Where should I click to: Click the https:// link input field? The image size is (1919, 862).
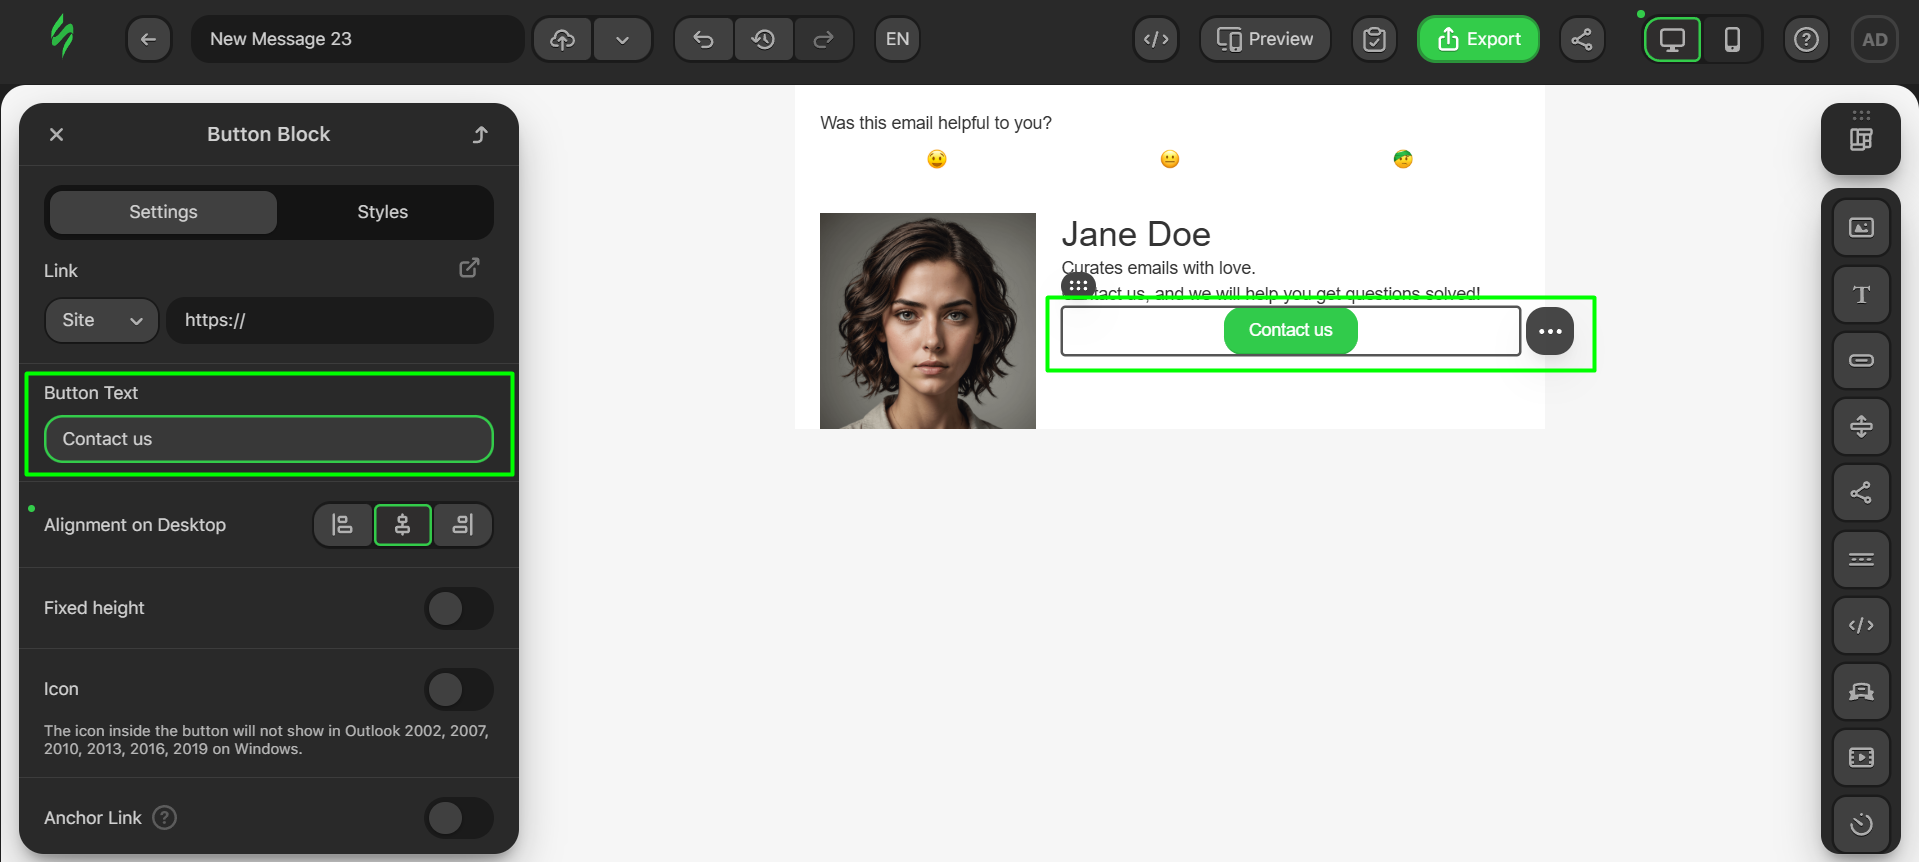point(330,320)
